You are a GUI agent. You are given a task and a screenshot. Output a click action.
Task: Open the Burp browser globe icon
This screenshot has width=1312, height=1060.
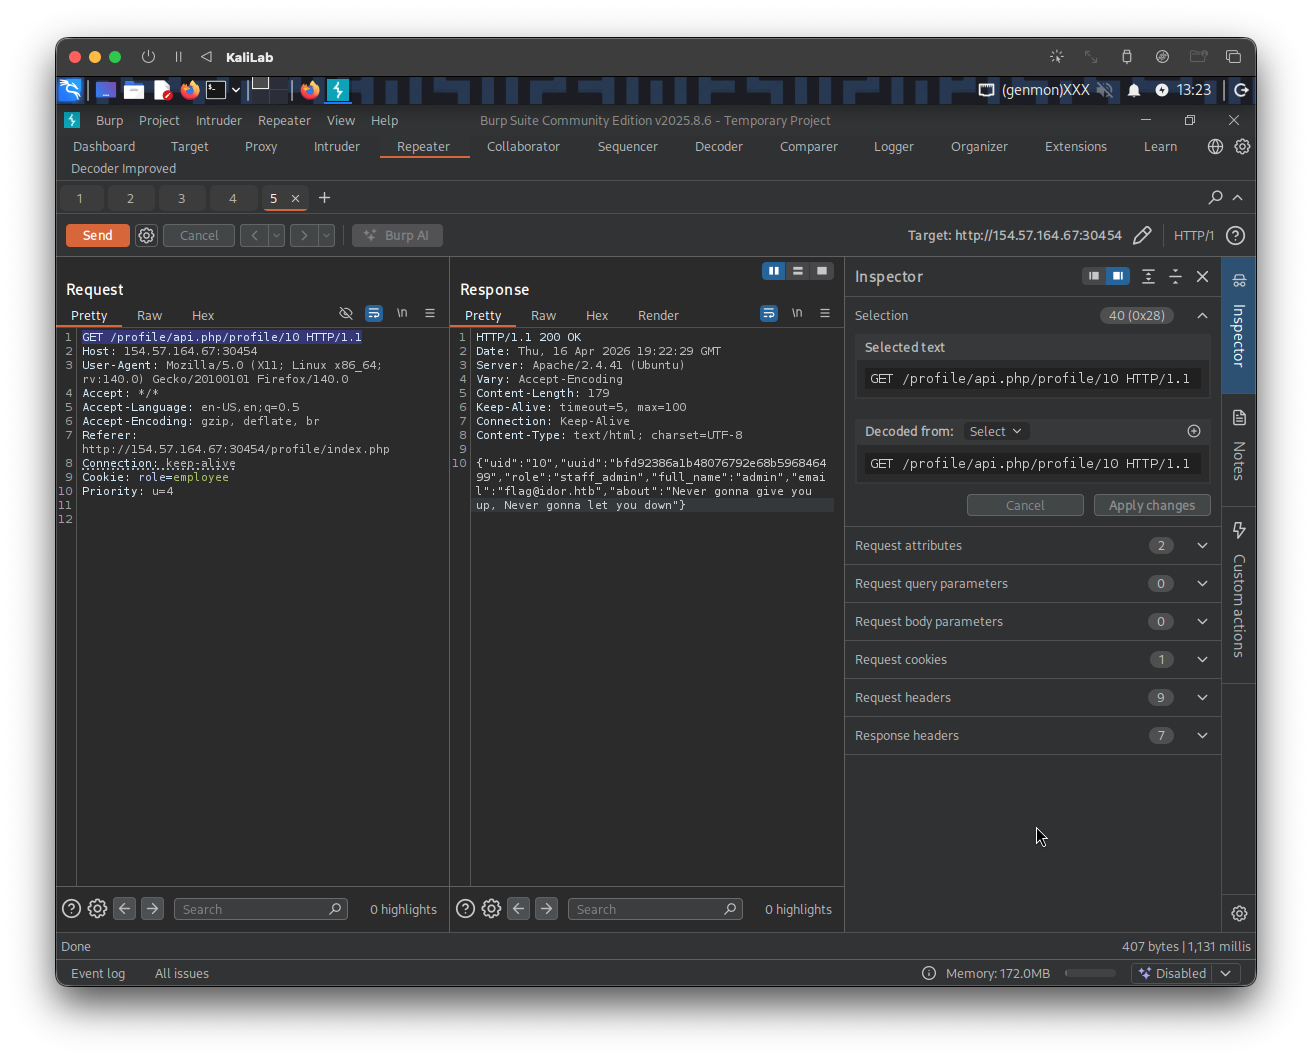(1215, 146)
